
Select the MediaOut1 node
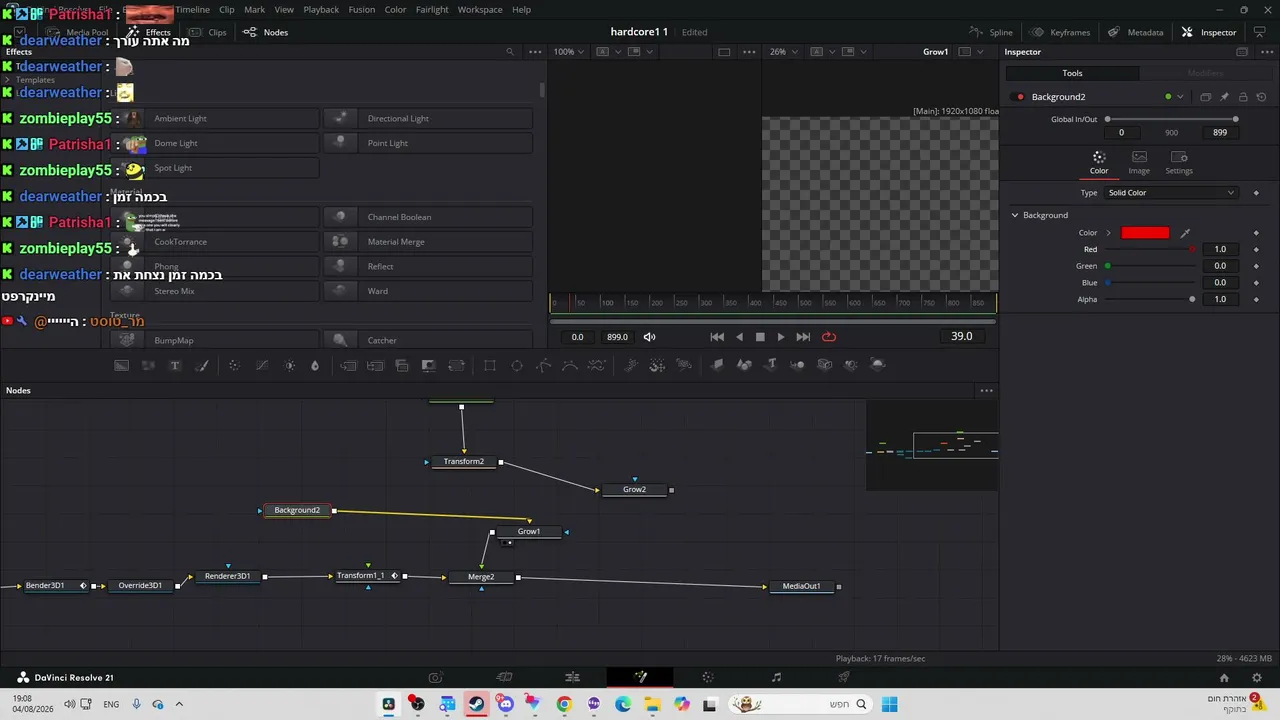pos(801,586)
